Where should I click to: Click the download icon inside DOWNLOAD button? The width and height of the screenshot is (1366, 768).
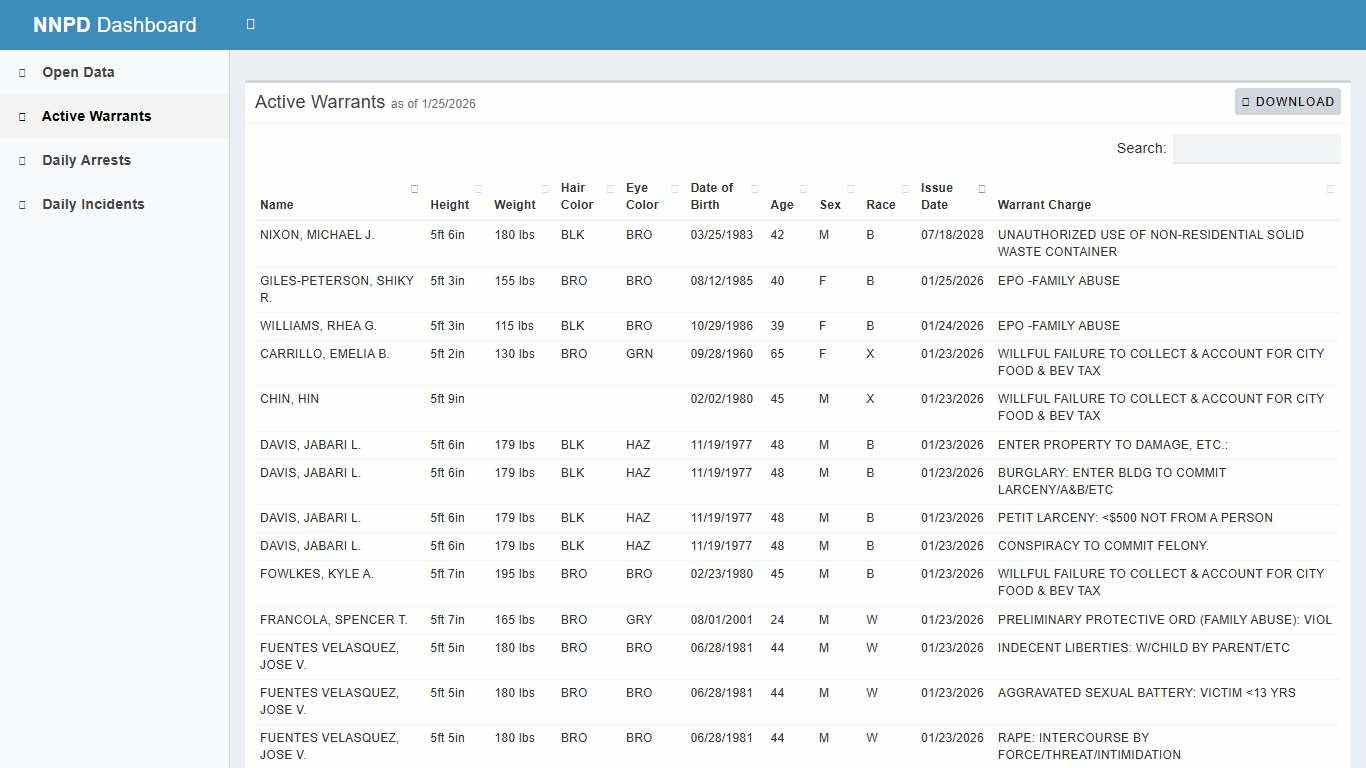point(1246,101)
